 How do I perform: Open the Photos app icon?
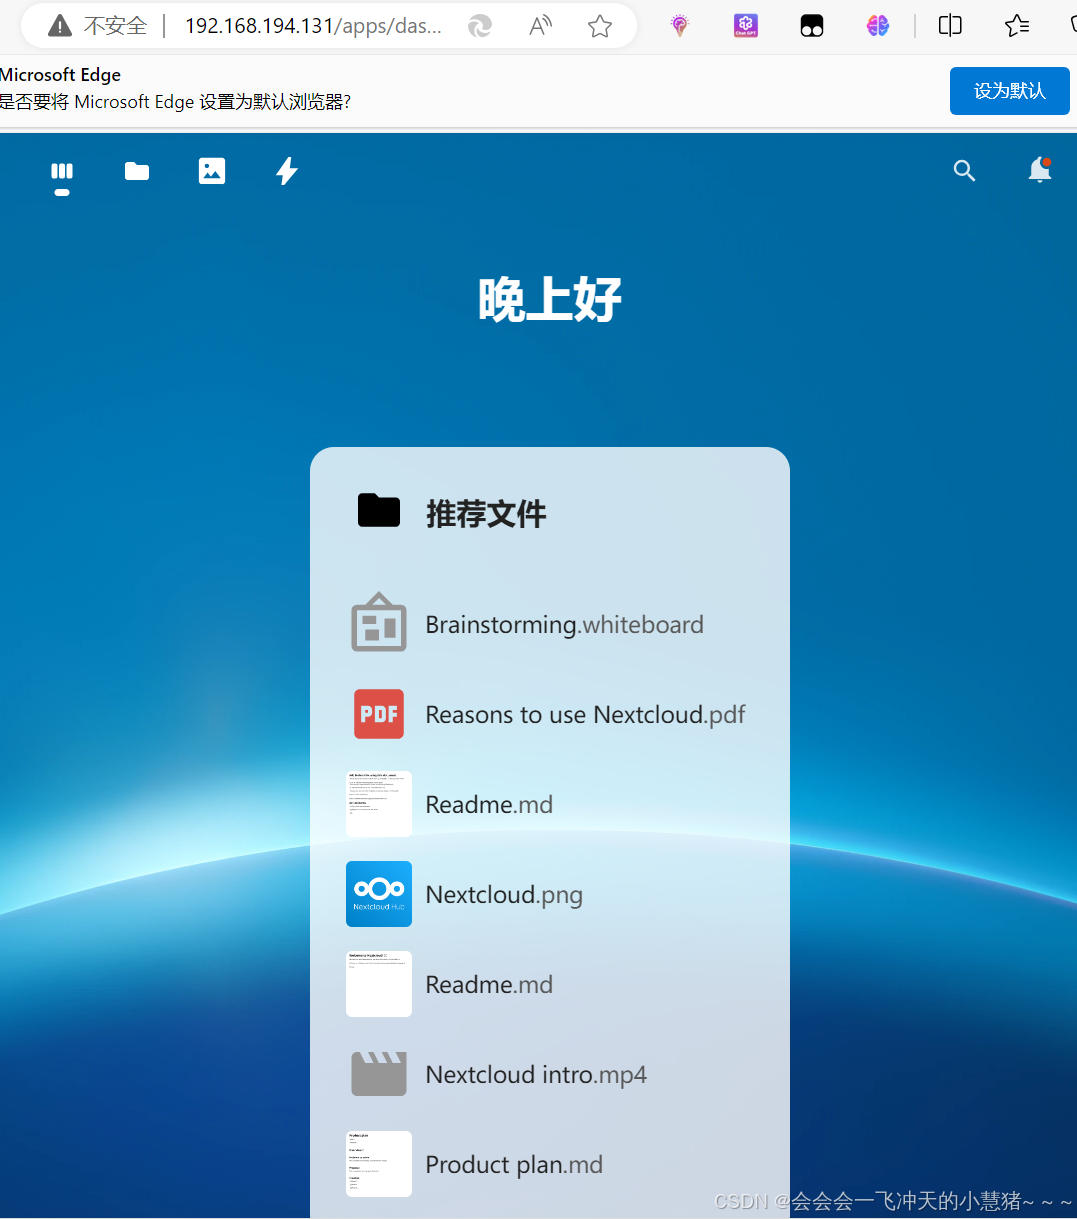pos(212,171)
